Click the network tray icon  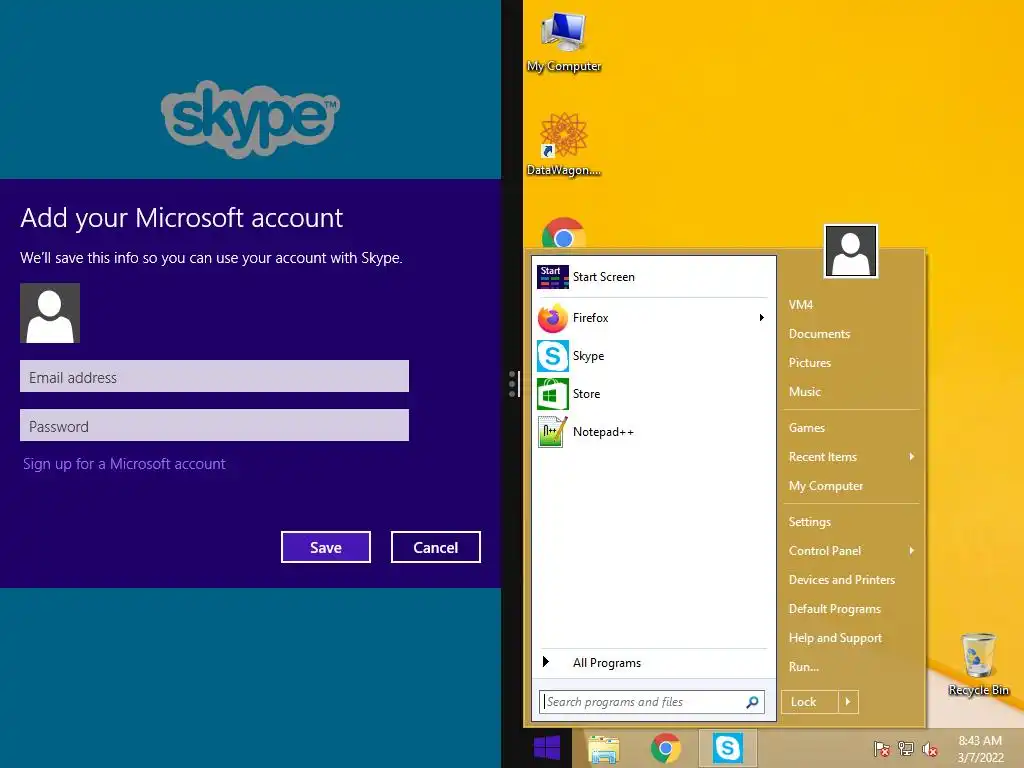coord(906,748)
